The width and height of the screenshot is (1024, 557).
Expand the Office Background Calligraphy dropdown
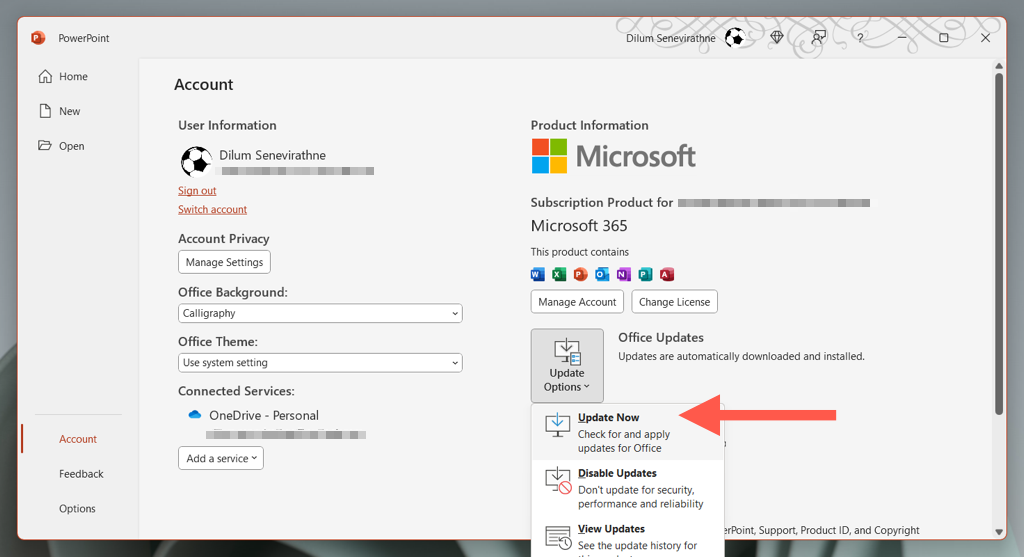click(320, 313)
